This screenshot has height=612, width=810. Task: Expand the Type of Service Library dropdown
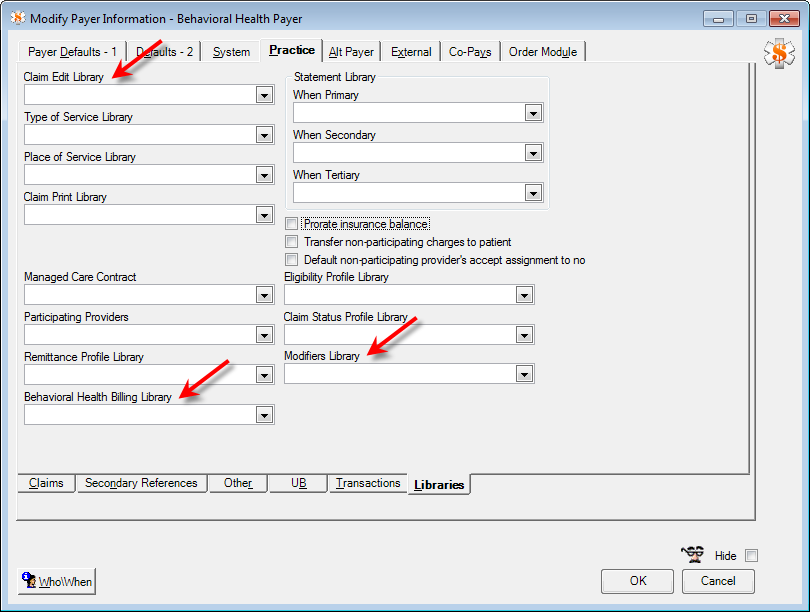[264, 135]
